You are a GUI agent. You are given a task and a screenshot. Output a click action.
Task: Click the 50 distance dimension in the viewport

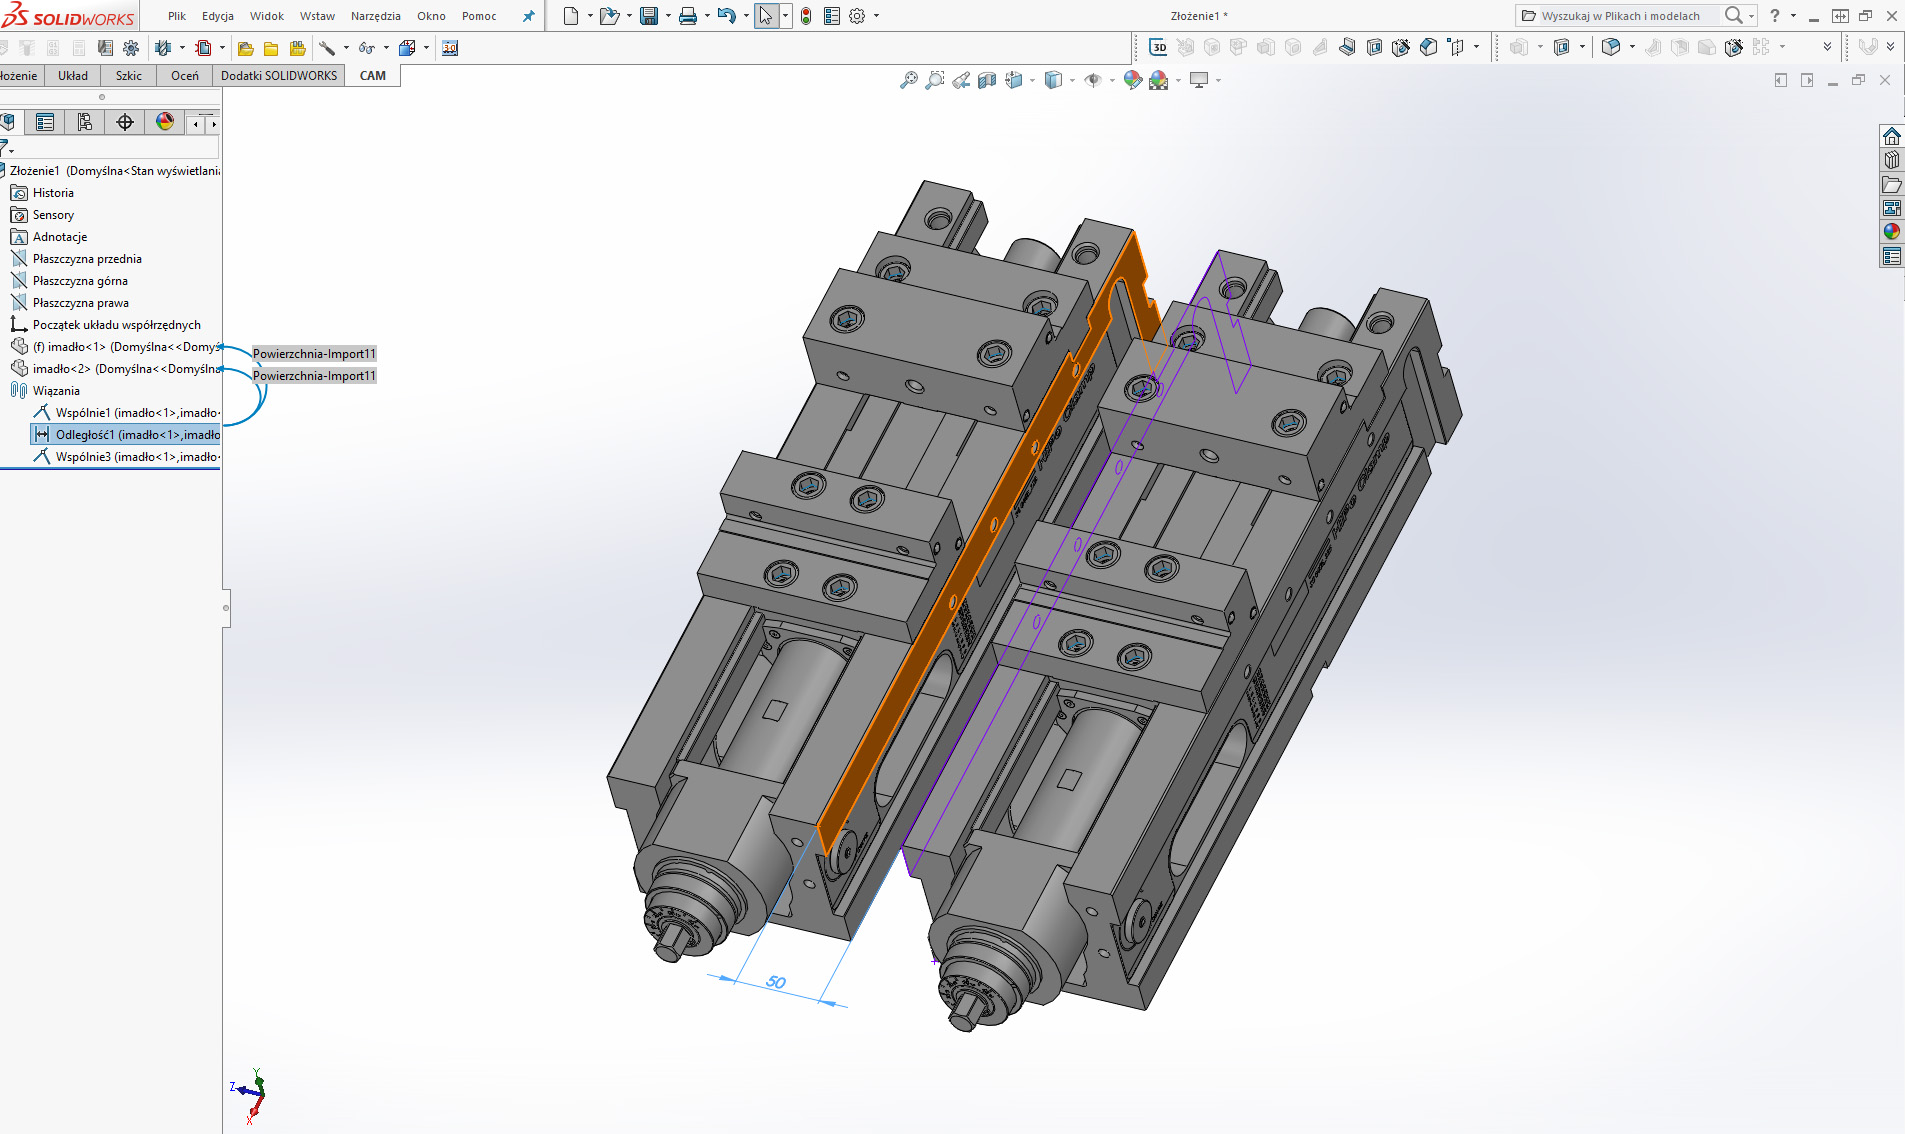(x=776, y=982)
